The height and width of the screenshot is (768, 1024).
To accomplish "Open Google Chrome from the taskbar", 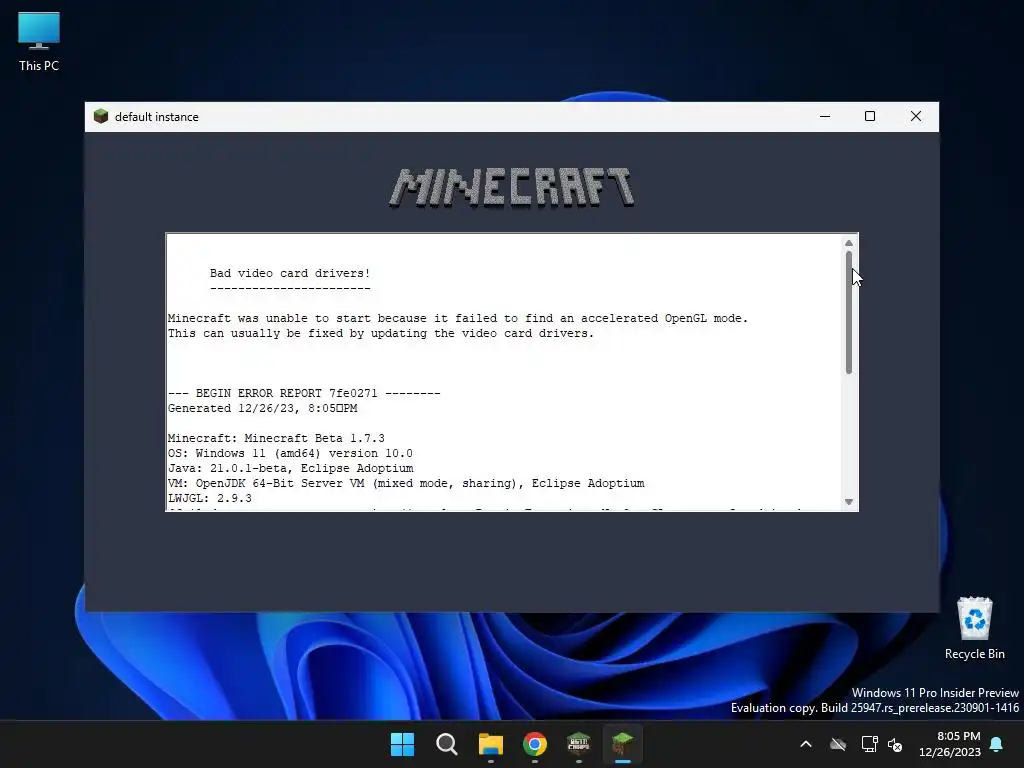I will click(x=535, y=744).
